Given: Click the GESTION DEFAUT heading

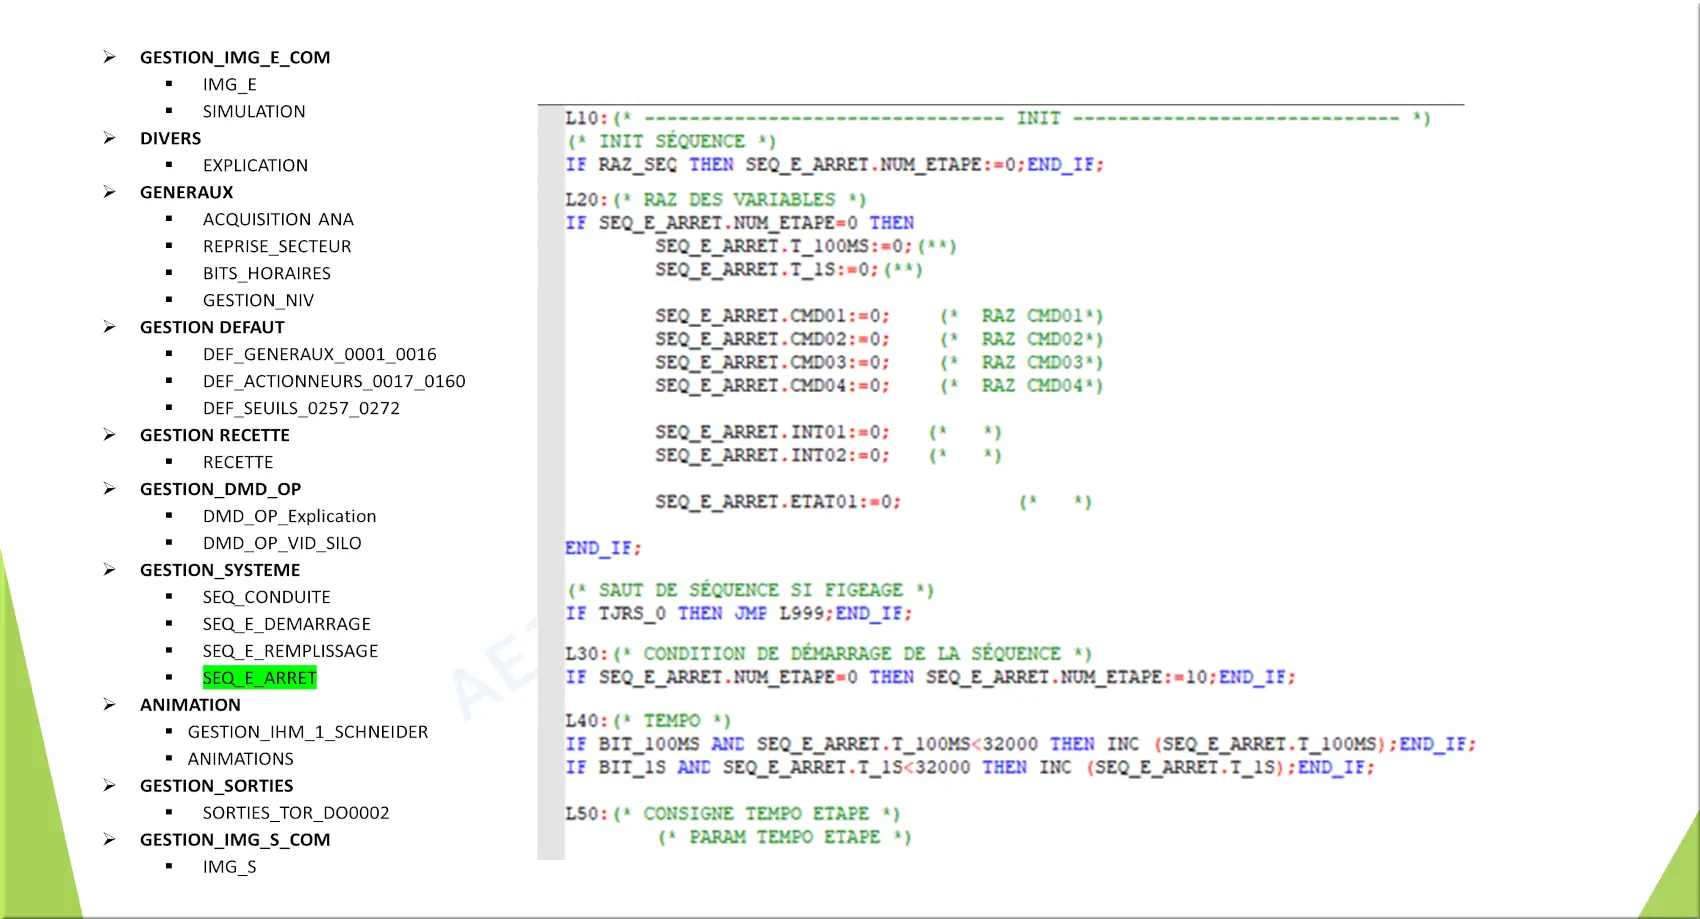Looking at the screenshot, I should [x=212, y=327].
